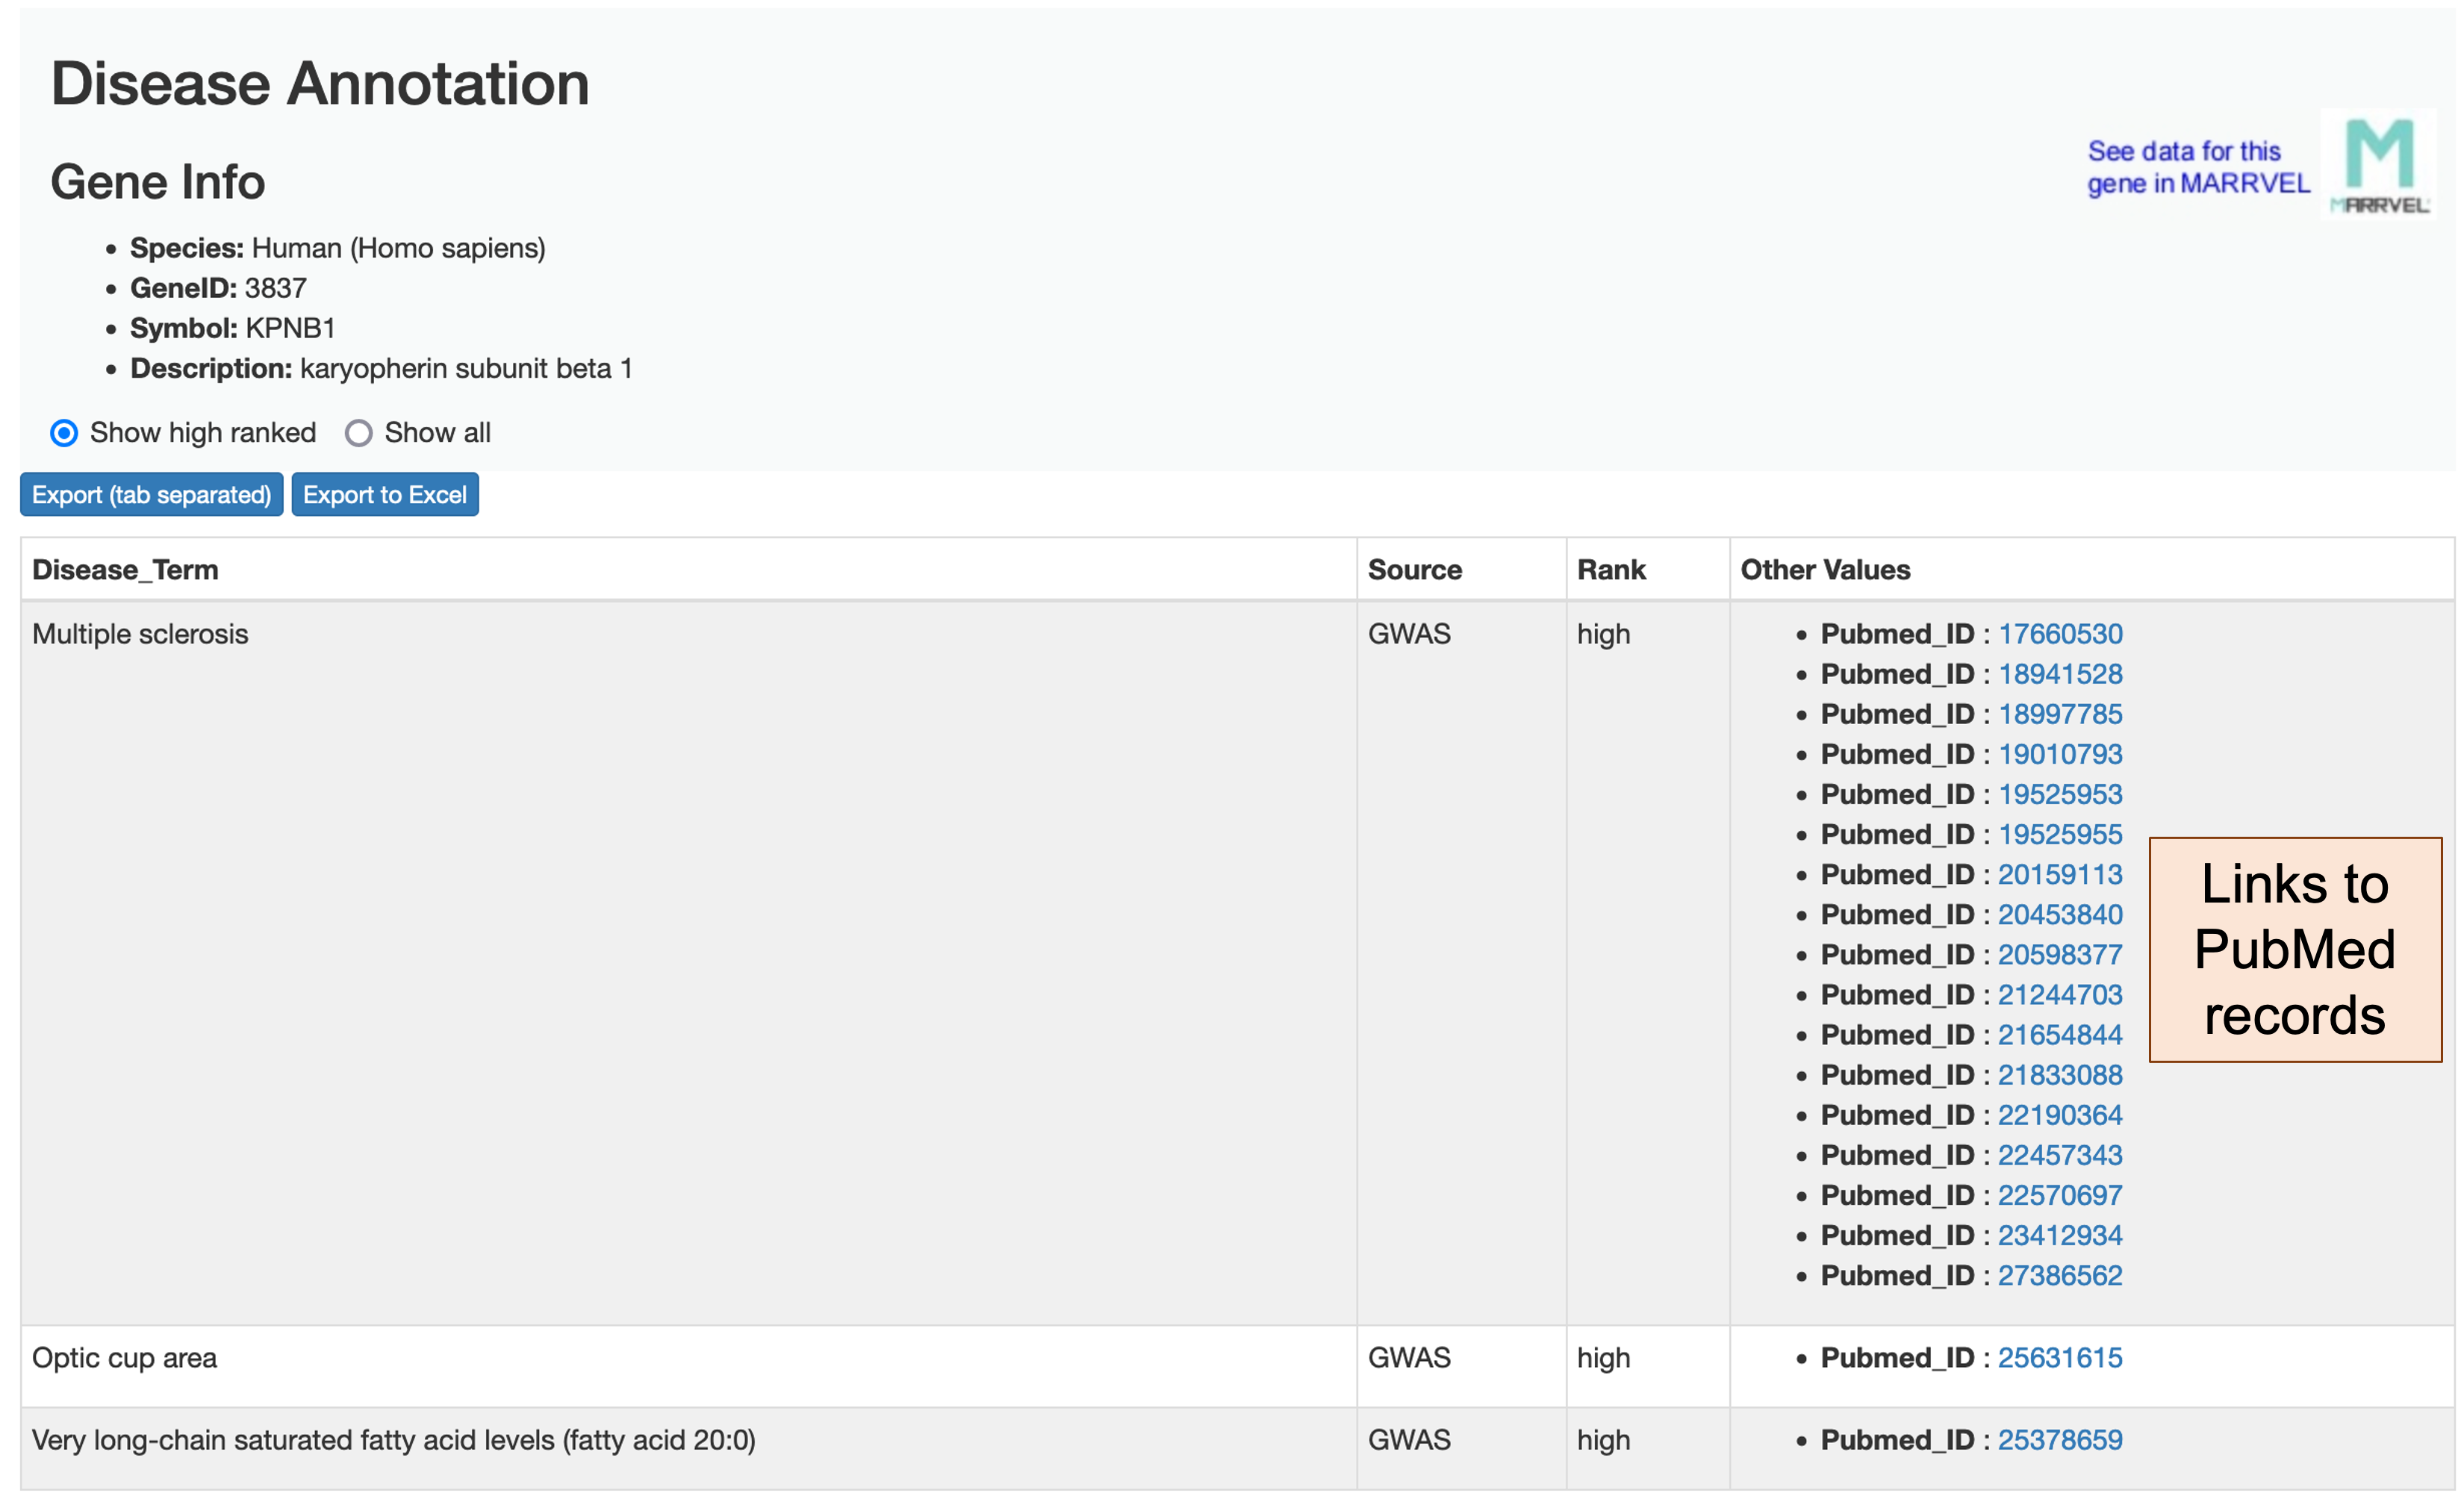Open PubMed record 20453840
The height and width of the screenshot is (1505, 2464).
(x=2060, y=914)
